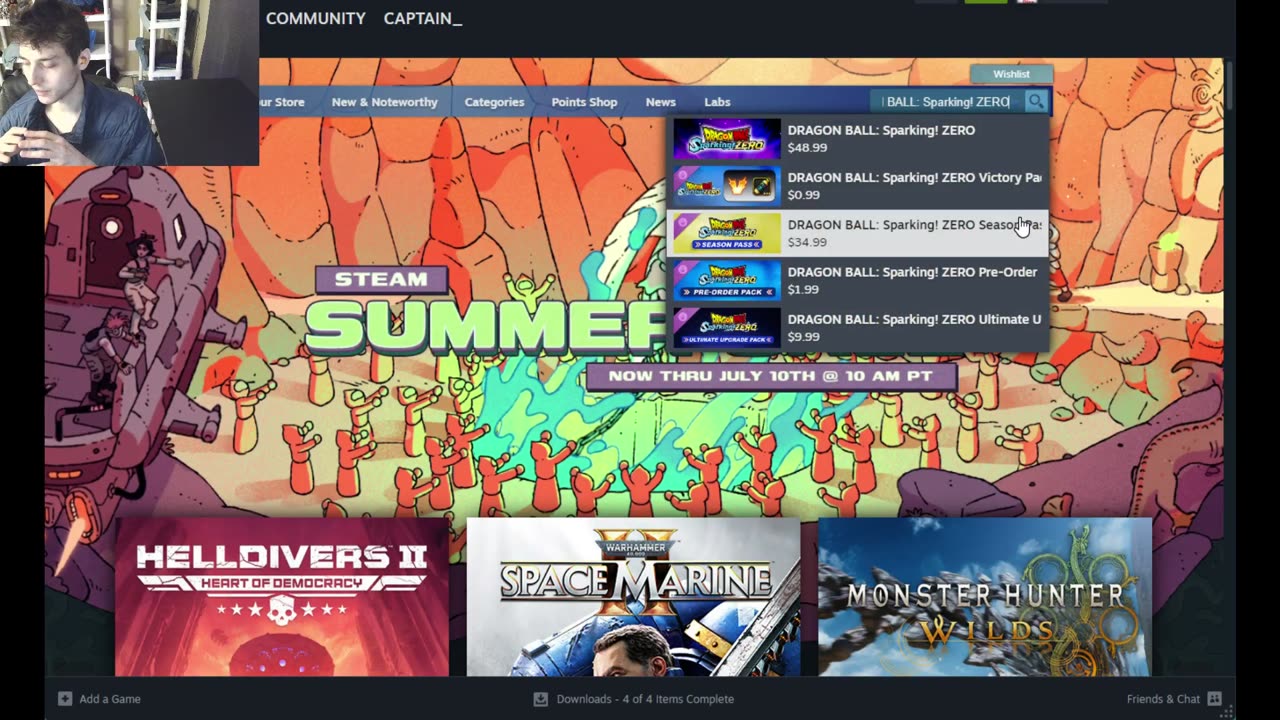1280x720 pixels.
Task: Open the Helldivers II Heart of Democracy card
Action: coord(282,597)
